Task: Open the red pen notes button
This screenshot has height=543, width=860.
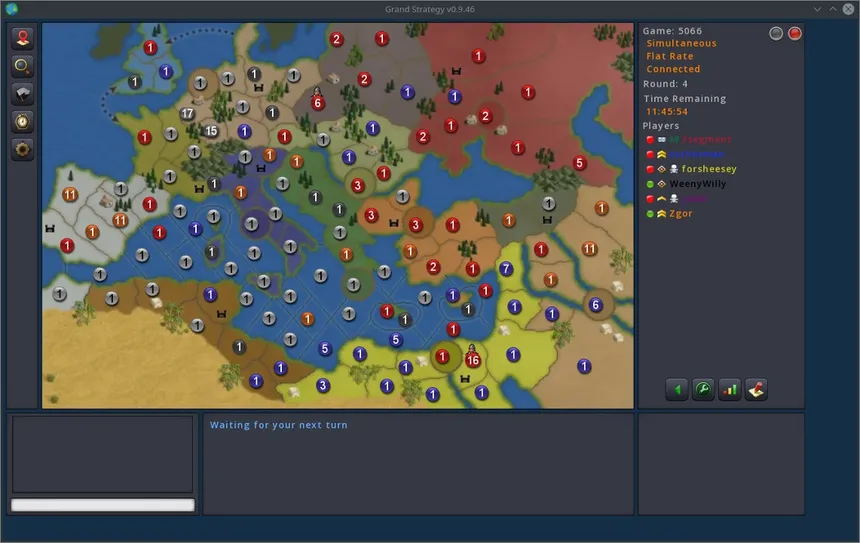Action: pyautogui.click(x=756, y=390)
